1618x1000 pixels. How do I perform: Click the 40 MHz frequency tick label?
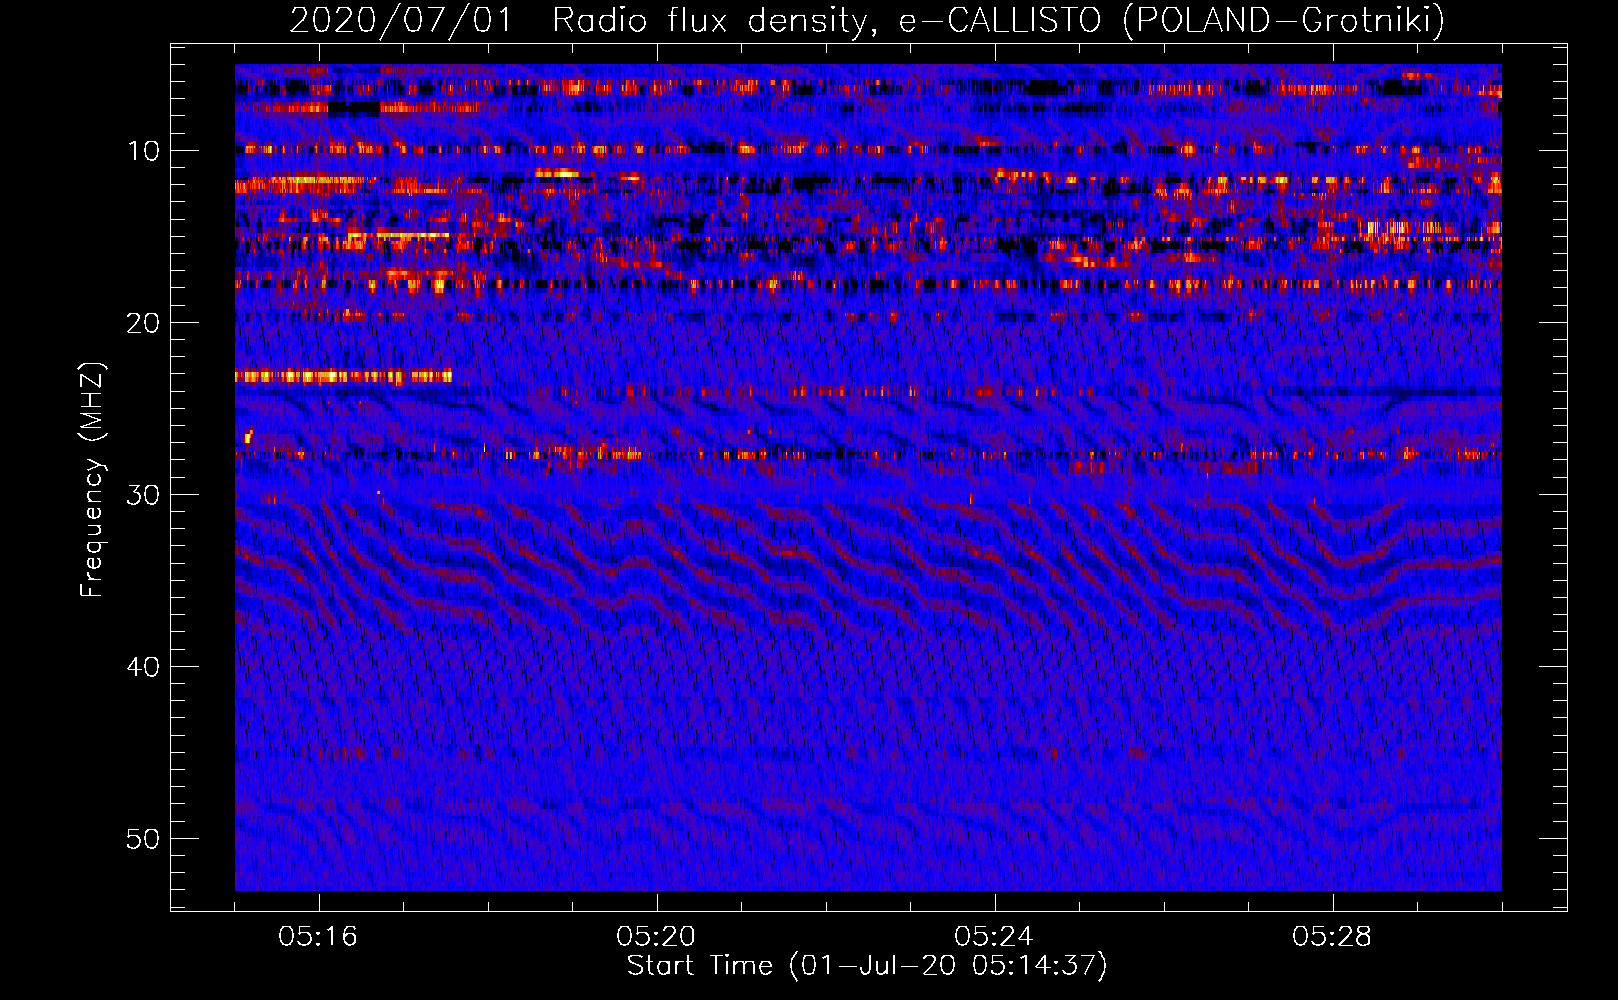[x=144, y=667]
